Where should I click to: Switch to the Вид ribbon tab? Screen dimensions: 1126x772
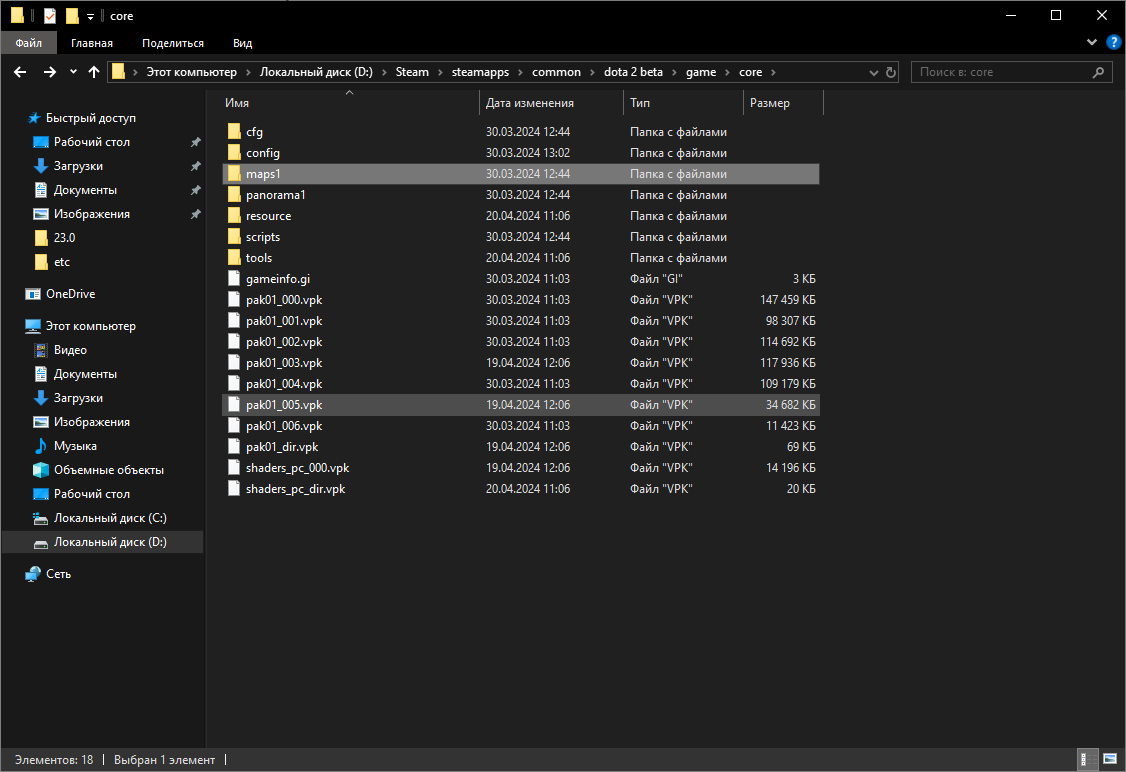click(x=243, y=43)
